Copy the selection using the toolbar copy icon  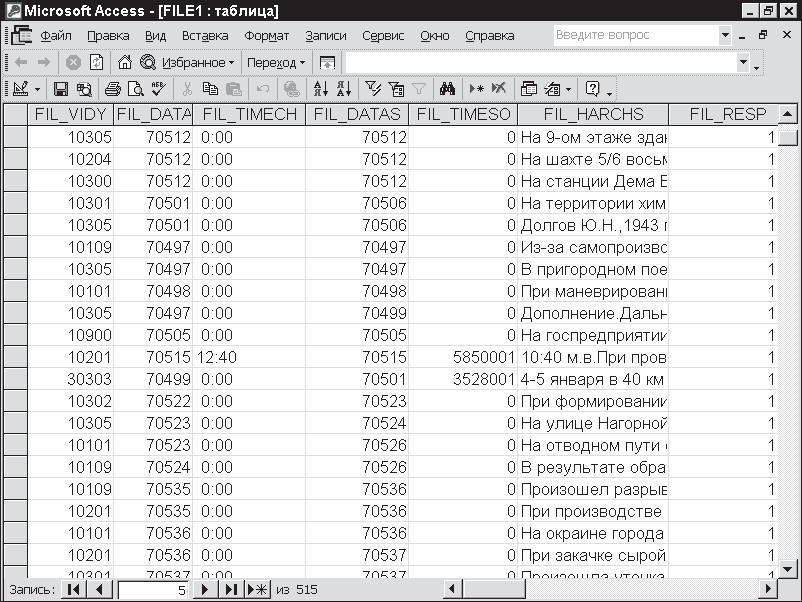pos(210,88)
